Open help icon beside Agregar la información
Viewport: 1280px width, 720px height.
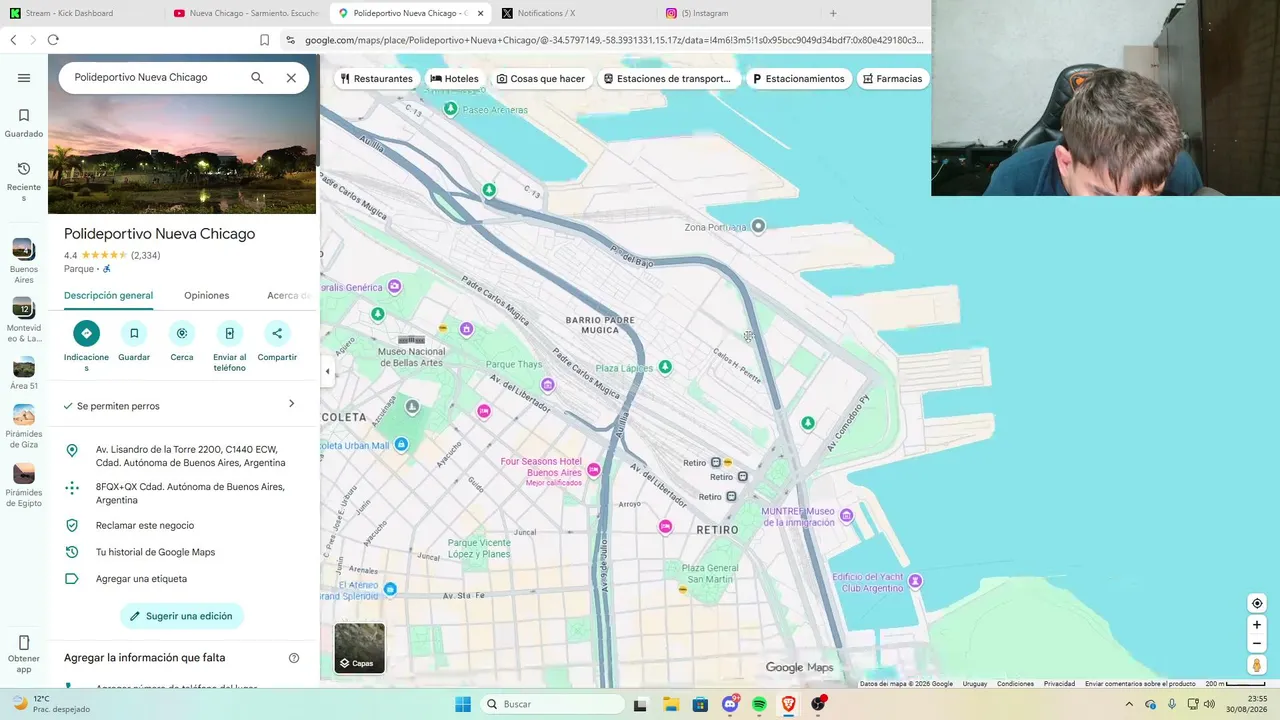[294, 658]
